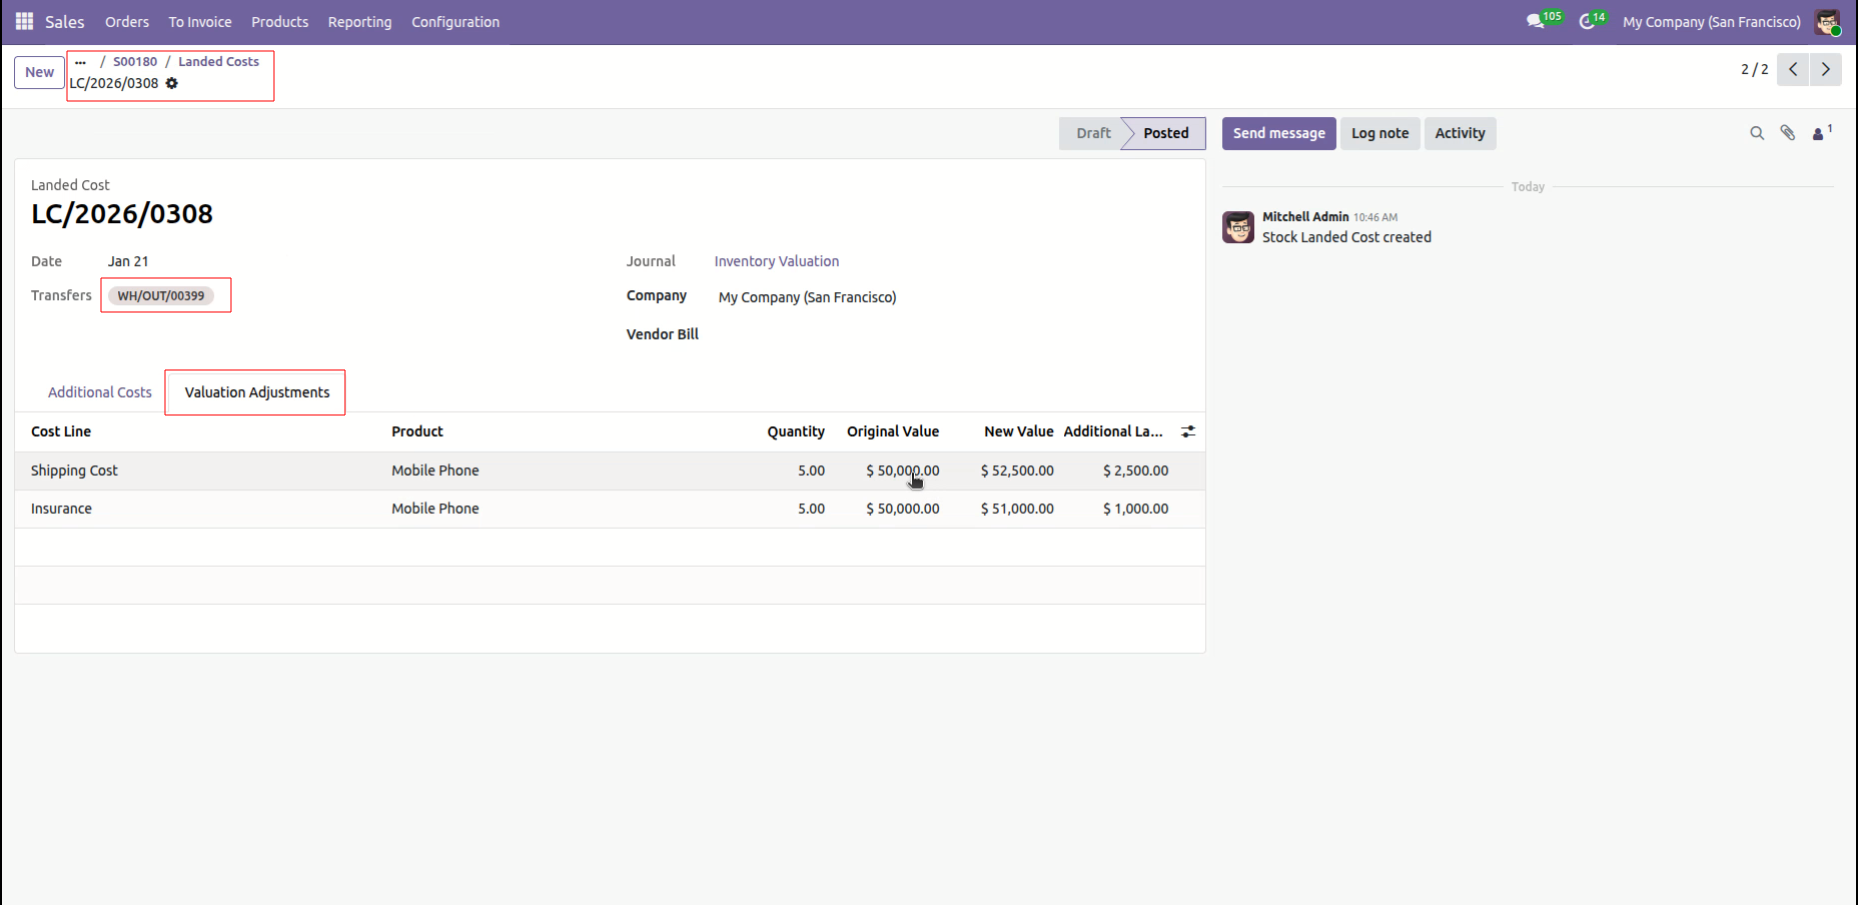Follow the S00180 breadcrumb link
The height and width of the screenshot is (905, 1858).
pos(135,62)
